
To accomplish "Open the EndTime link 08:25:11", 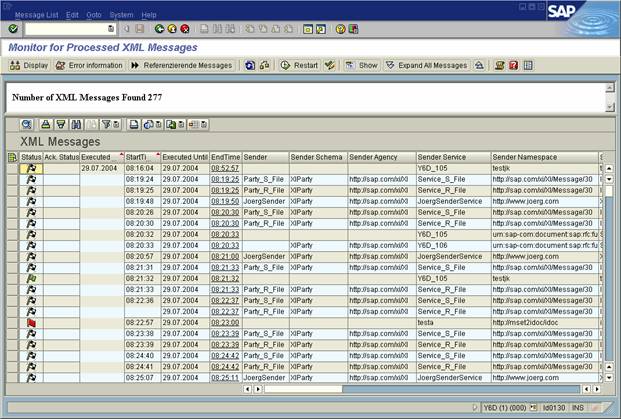I will tap(225, 378).
